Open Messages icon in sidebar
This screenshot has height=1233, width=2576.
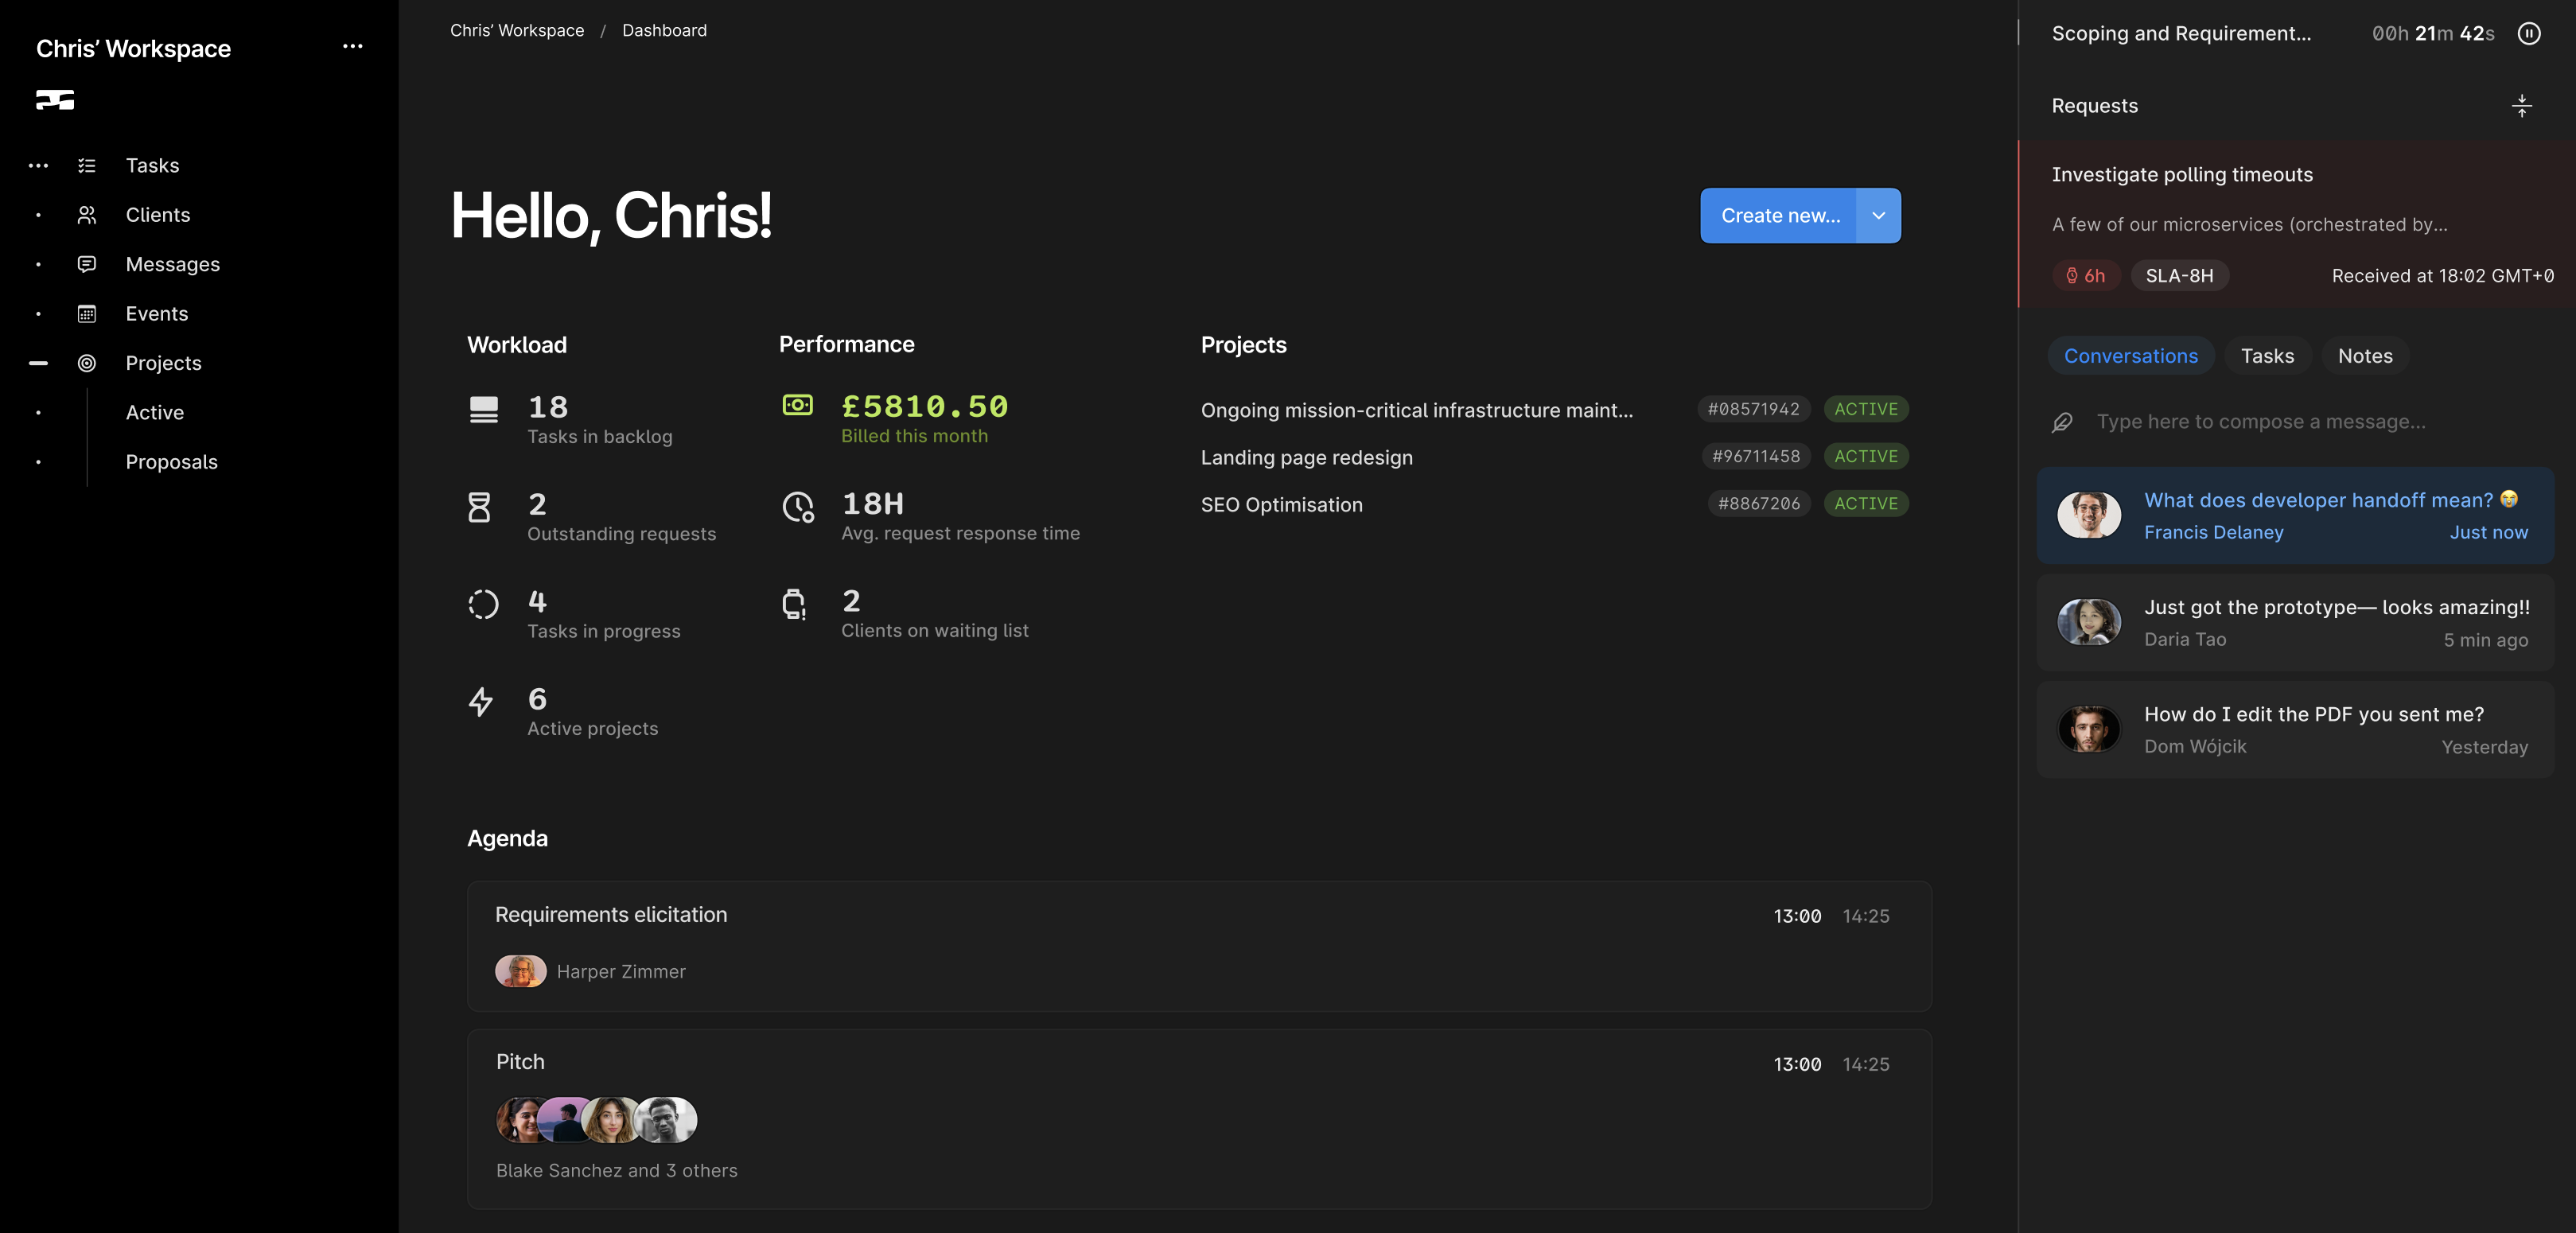coord(87,264)
